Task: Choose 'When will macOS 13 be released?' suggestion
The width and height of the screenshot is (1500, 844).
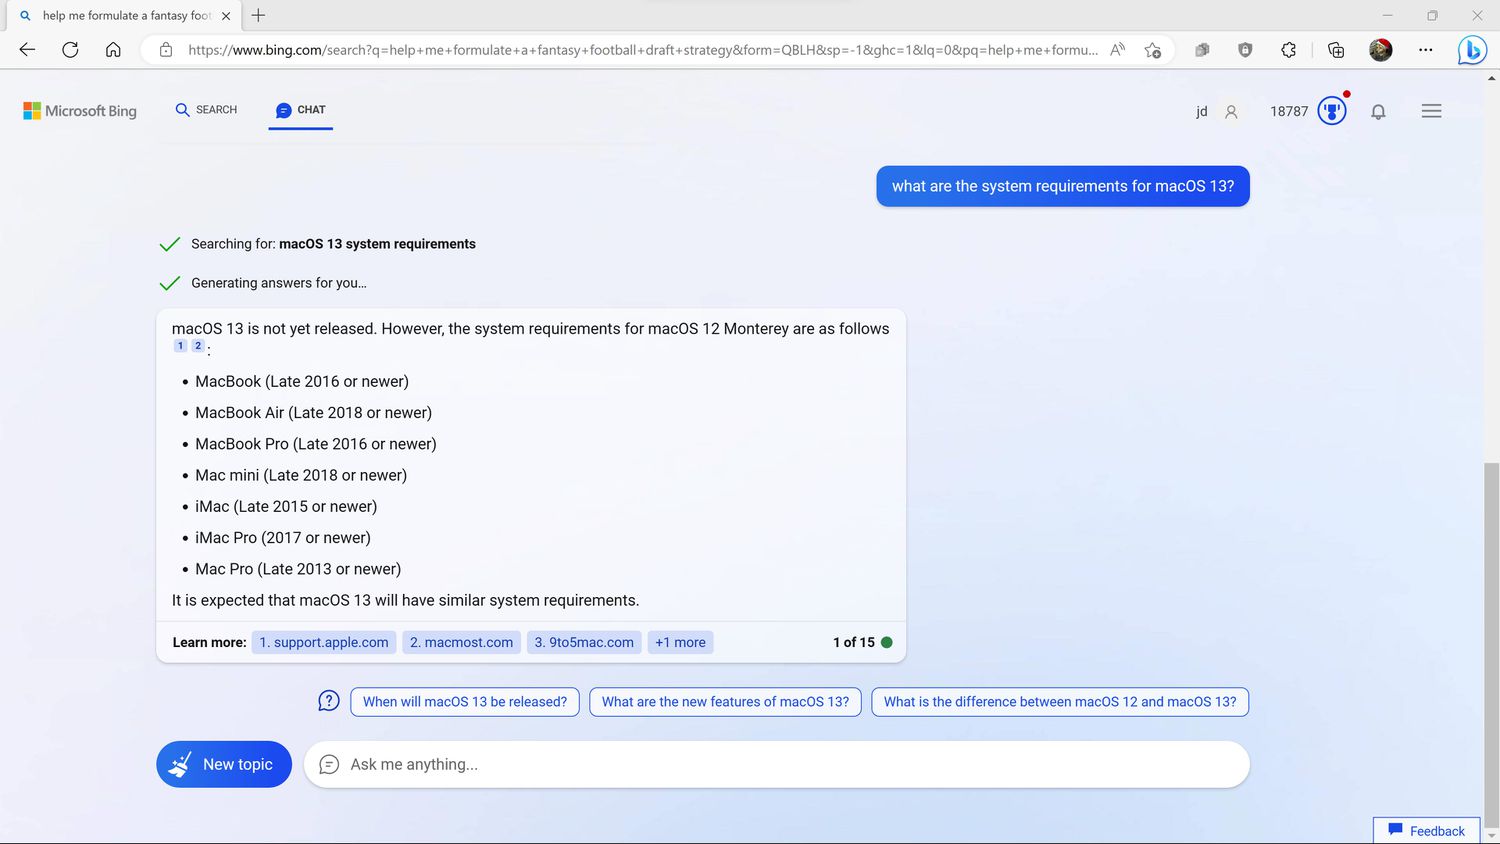Action: (465, 702)
